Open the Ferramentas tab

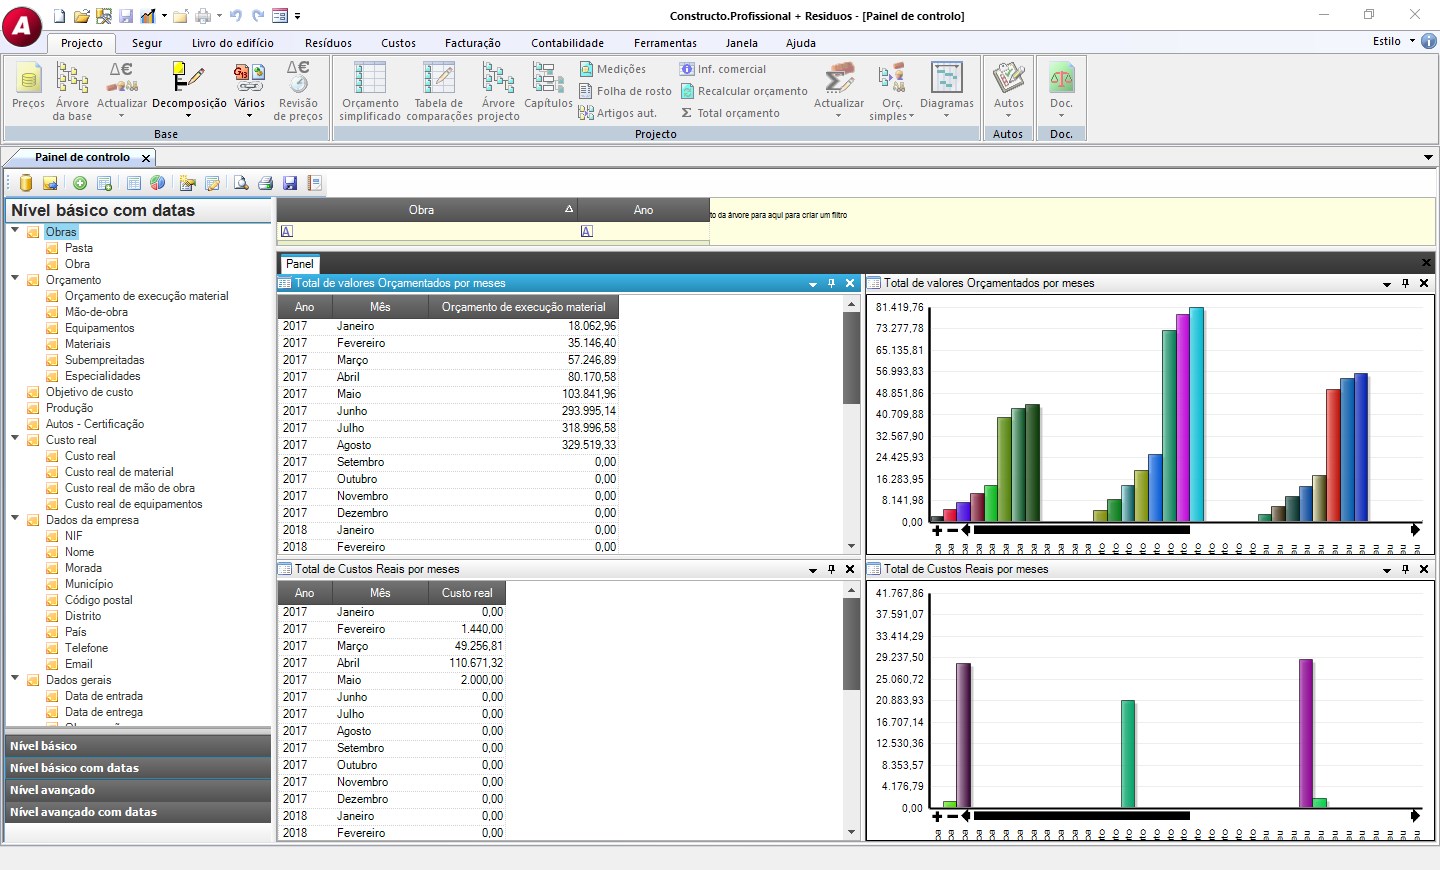[x=665, y=43]
